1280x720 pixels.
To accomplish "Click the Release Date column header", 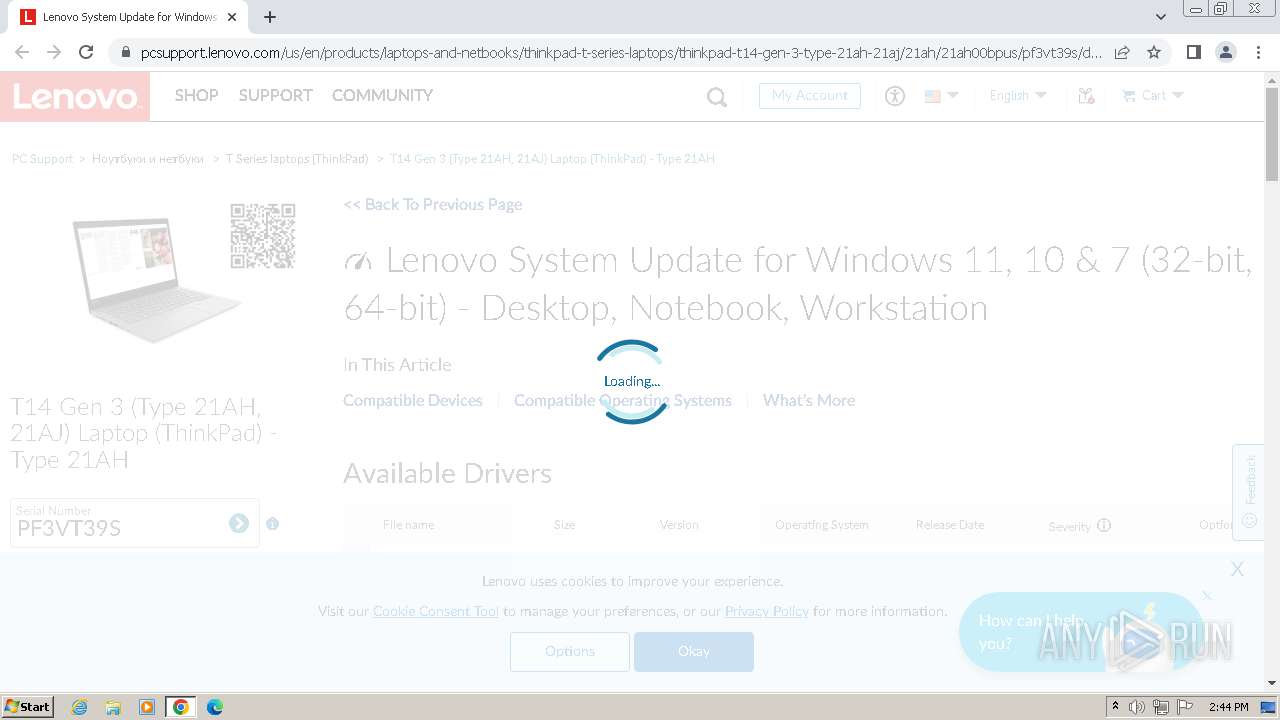I will click(950, 525).
